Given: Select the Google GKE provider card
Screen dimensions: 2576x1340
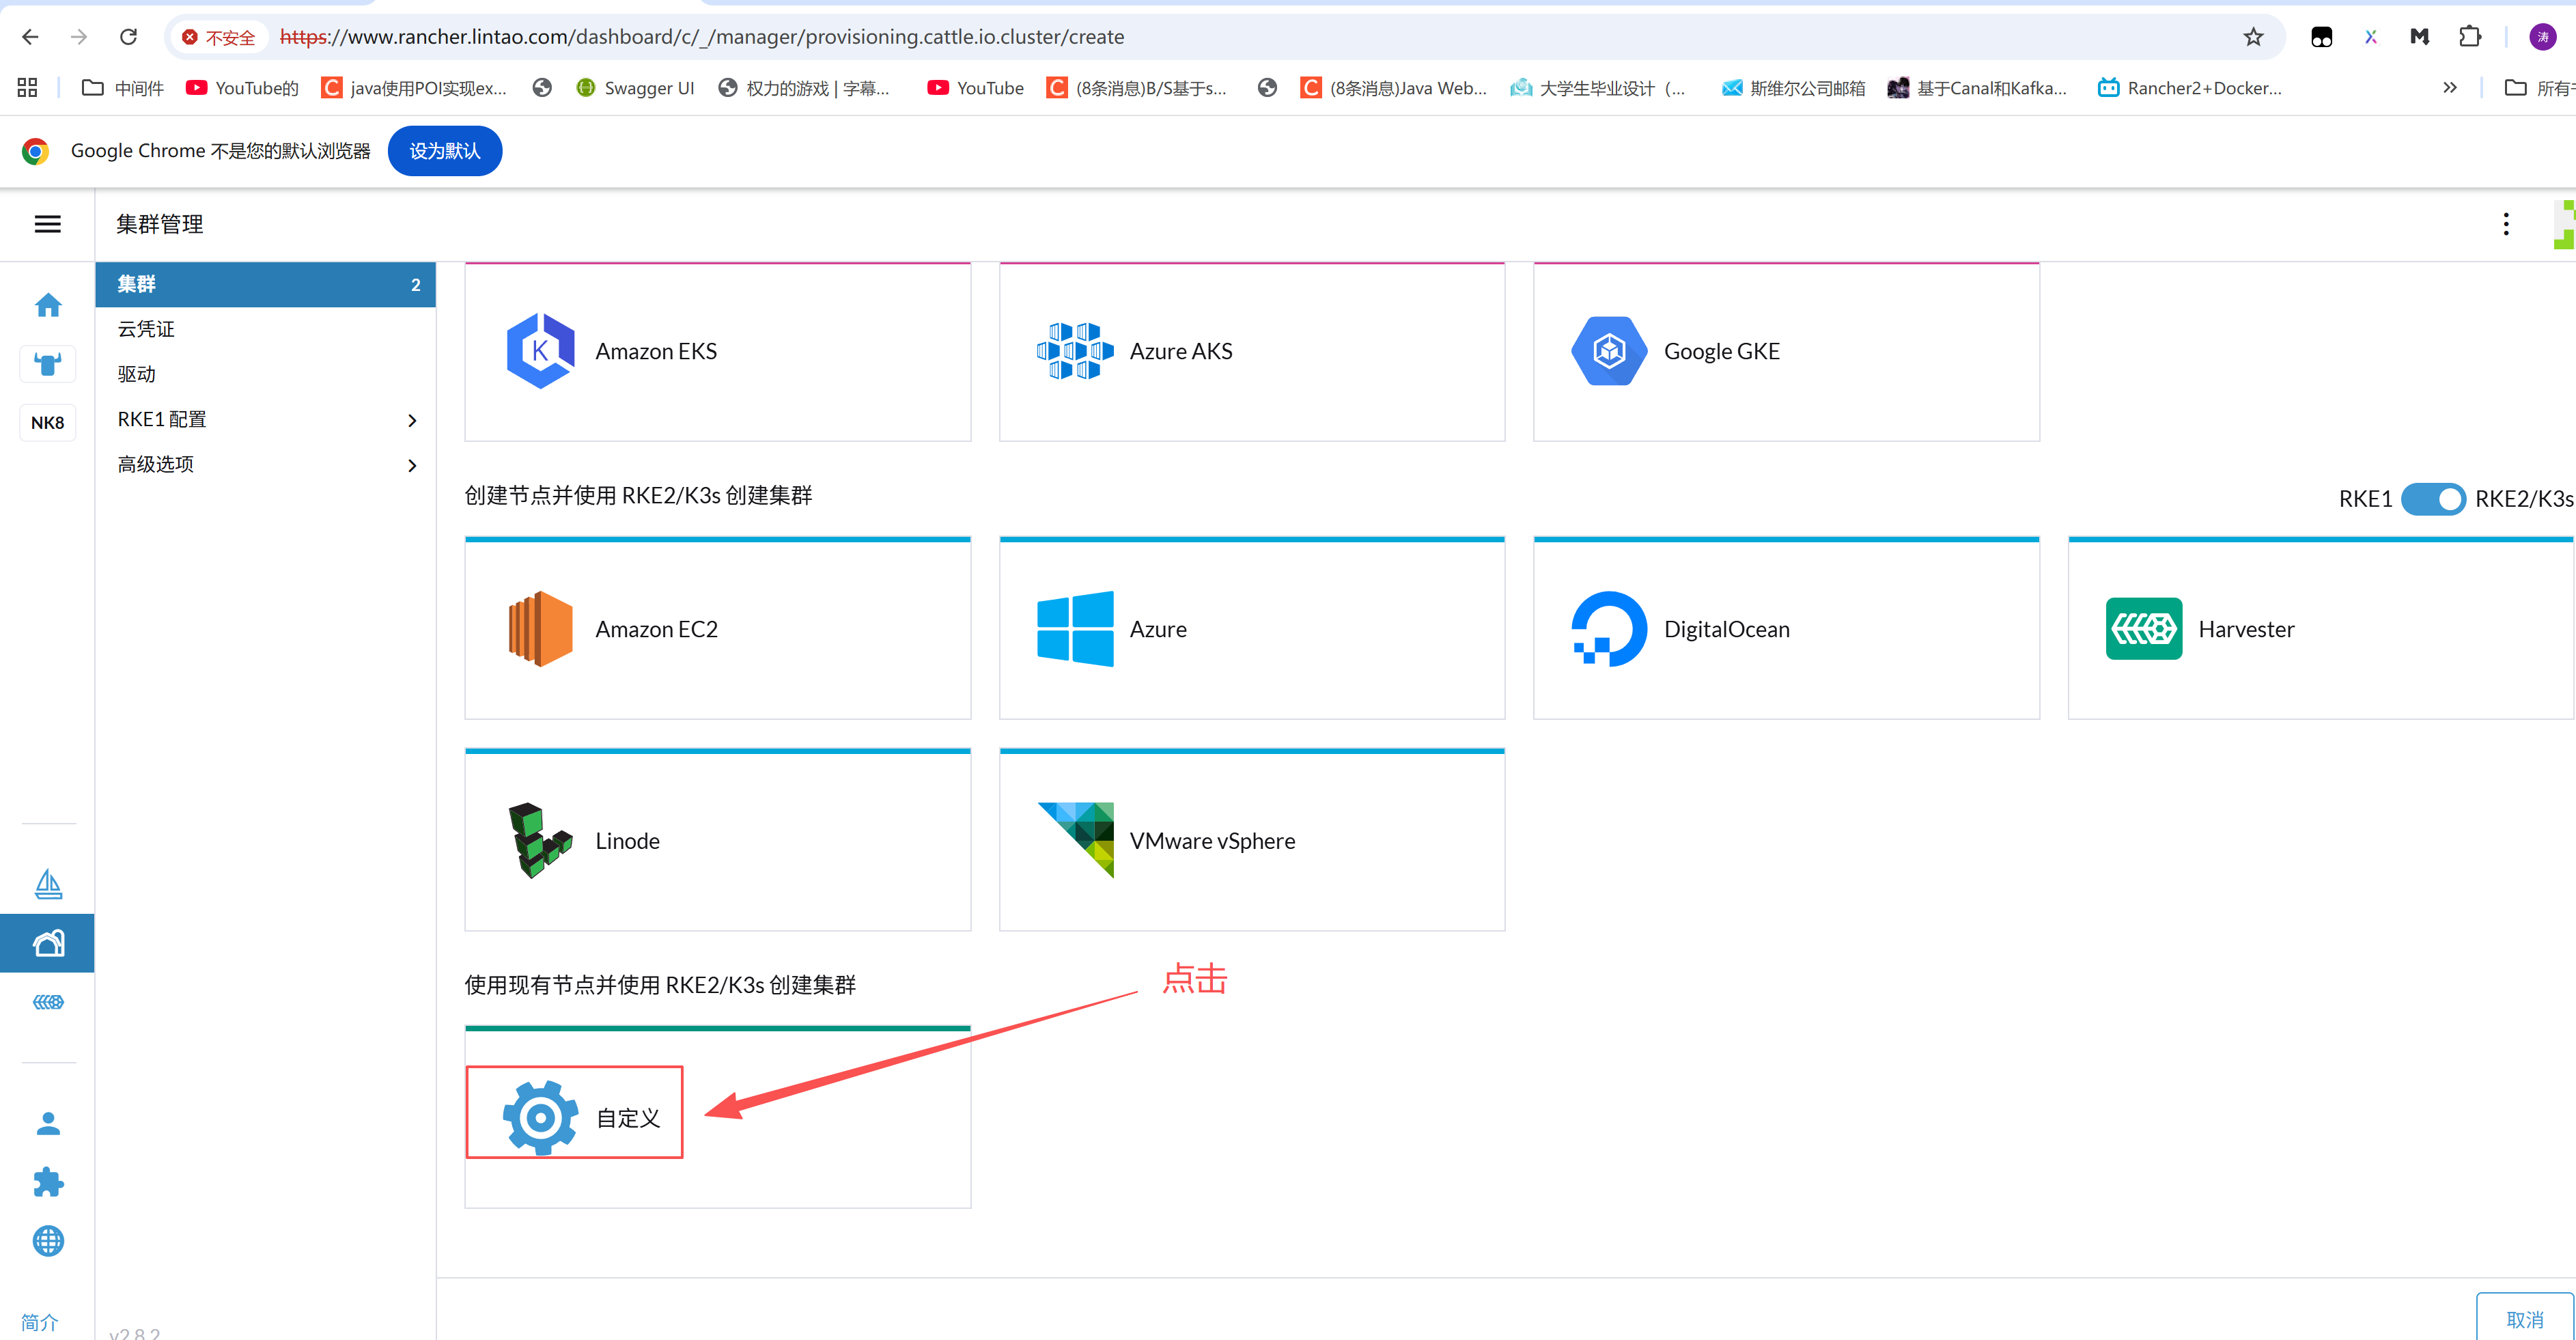Looking at the screenshot, I should pyautogui.click(x=1786, y=351).
